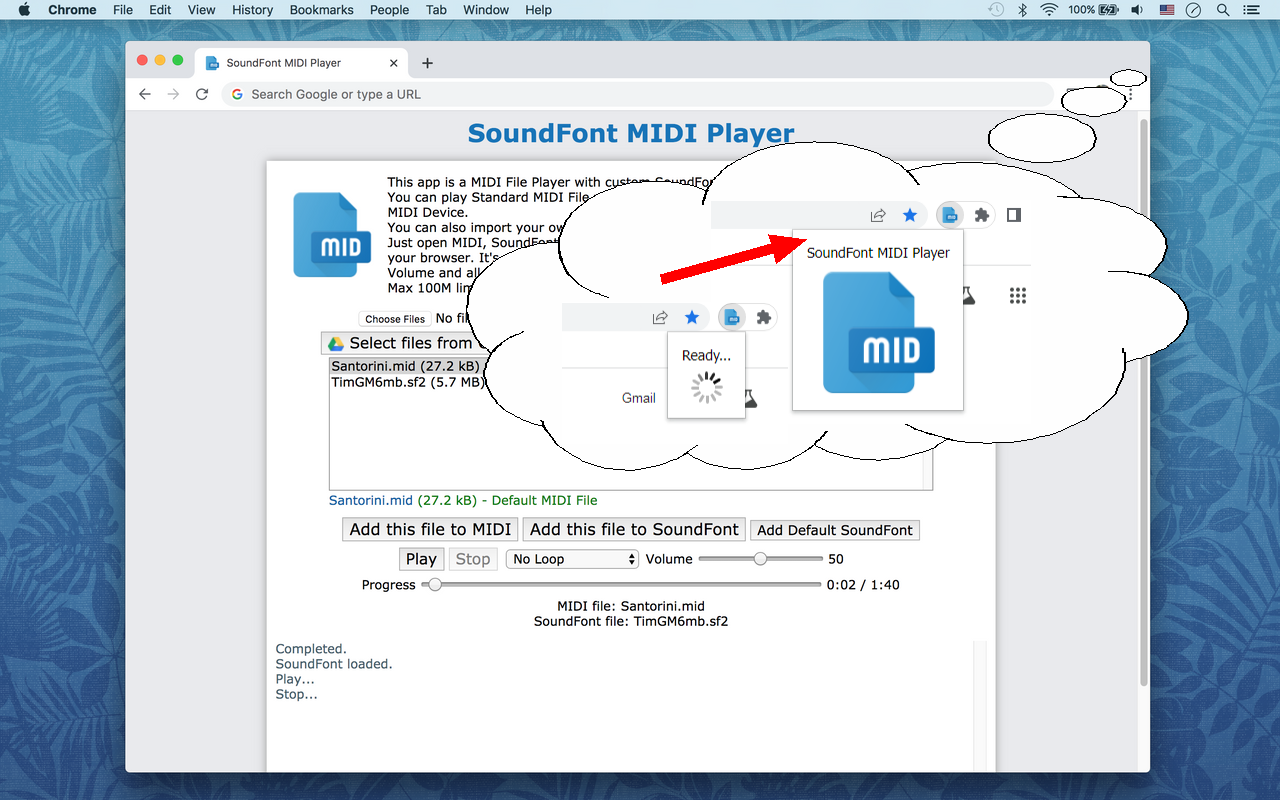Click puzzle extensions icon in upper illustration
This screenshot has height=800, width=1280.
click(x=982, y=215)
